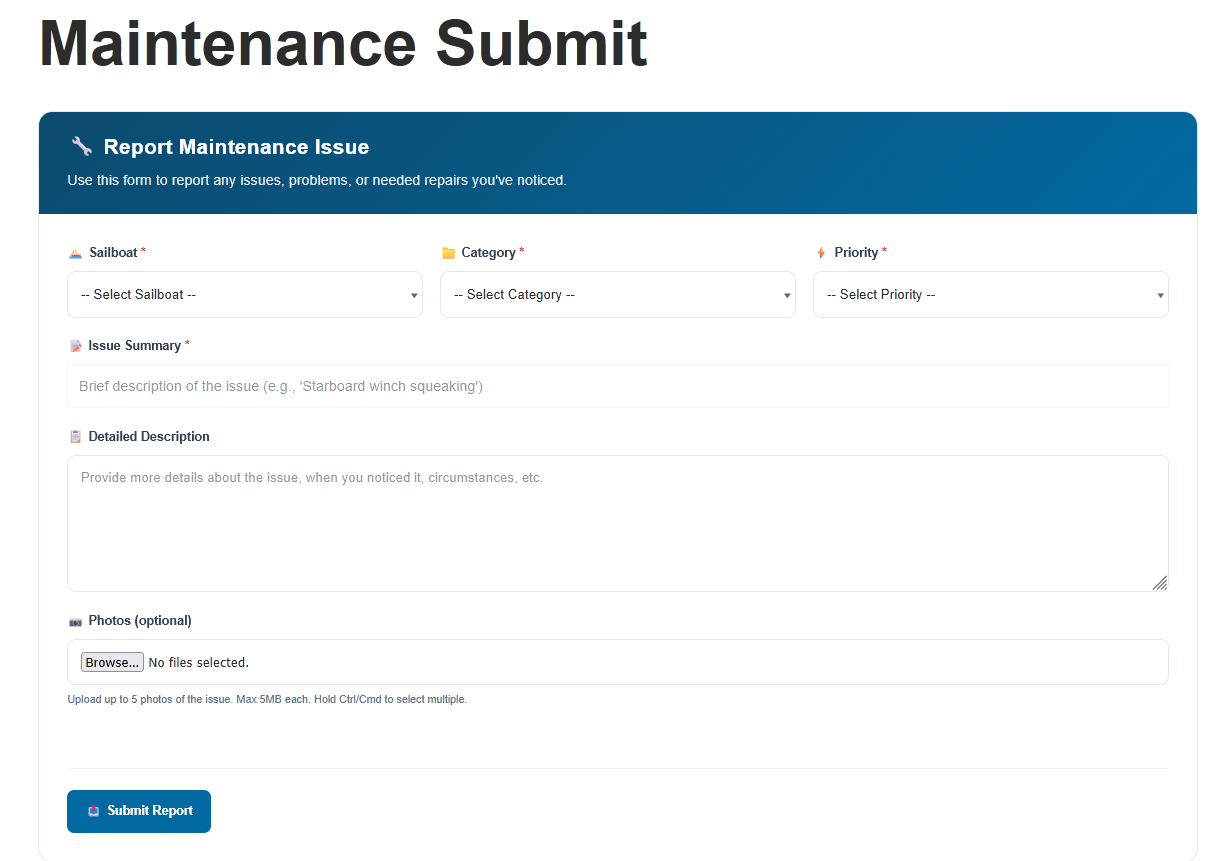Click the lightning bolt icon beside Priority

click(x=821, y=253)
